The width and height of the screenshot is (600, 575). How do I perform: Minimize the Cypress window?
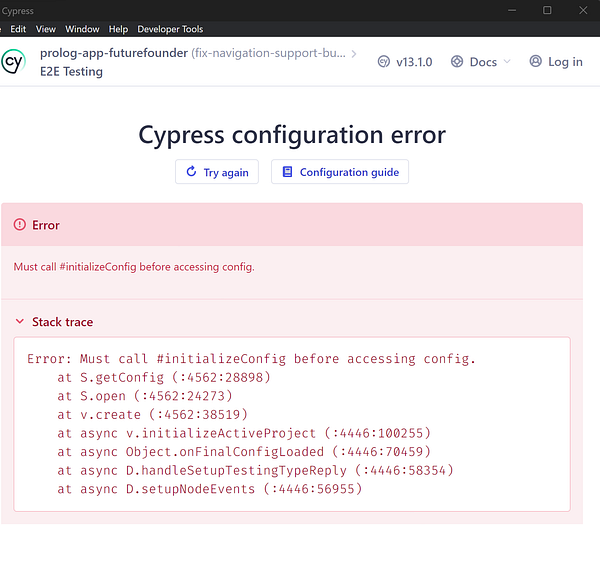coord(512,10)
